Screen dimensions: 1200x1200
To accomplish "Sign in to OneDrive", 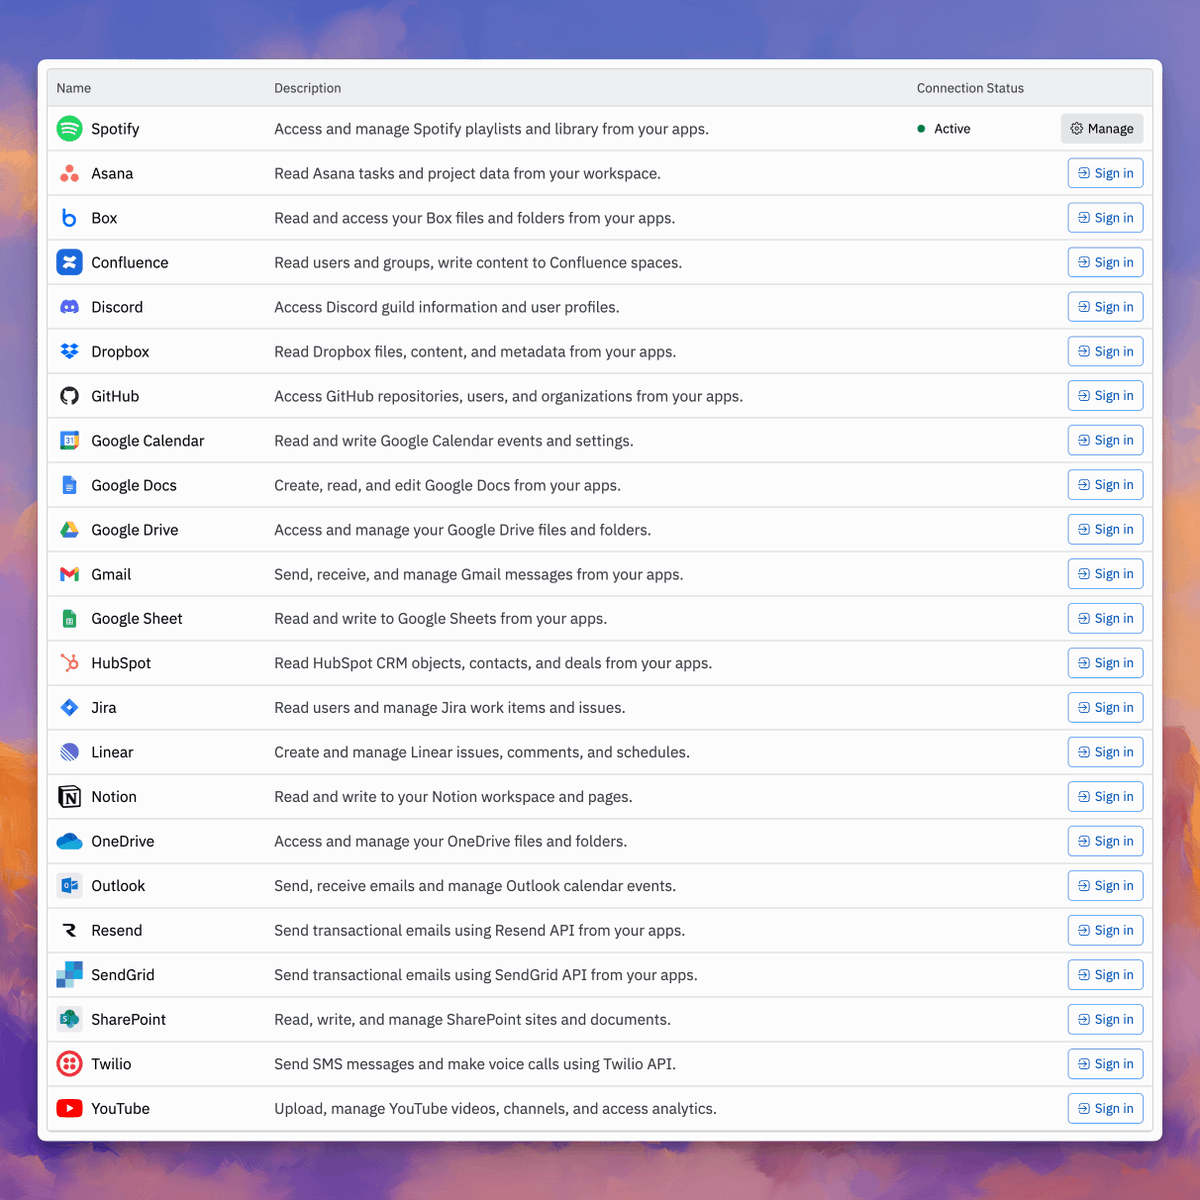I will click(1105, 841).
